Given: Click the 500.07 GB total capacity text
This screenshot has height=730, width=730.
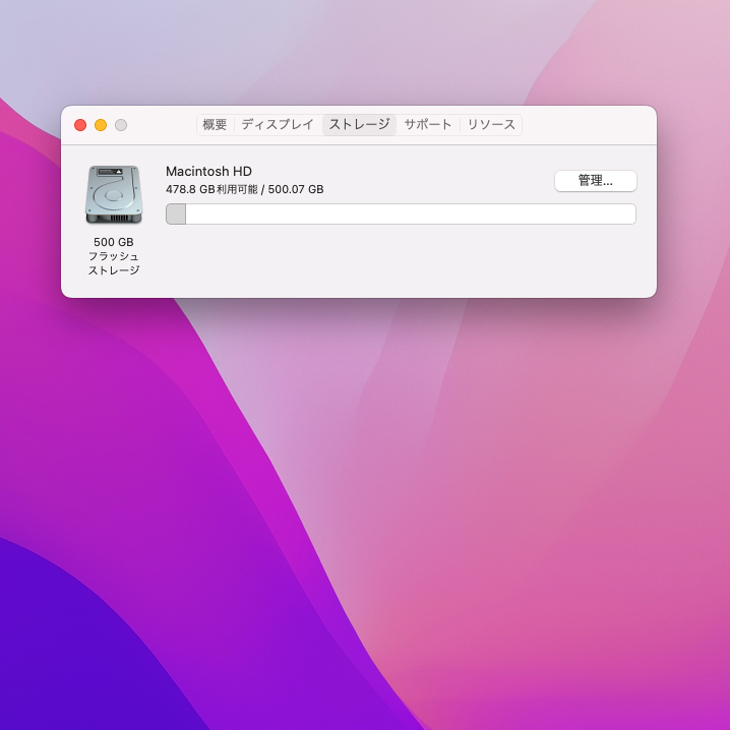Looking at the screenshot, I should click(x=296, y=189).
